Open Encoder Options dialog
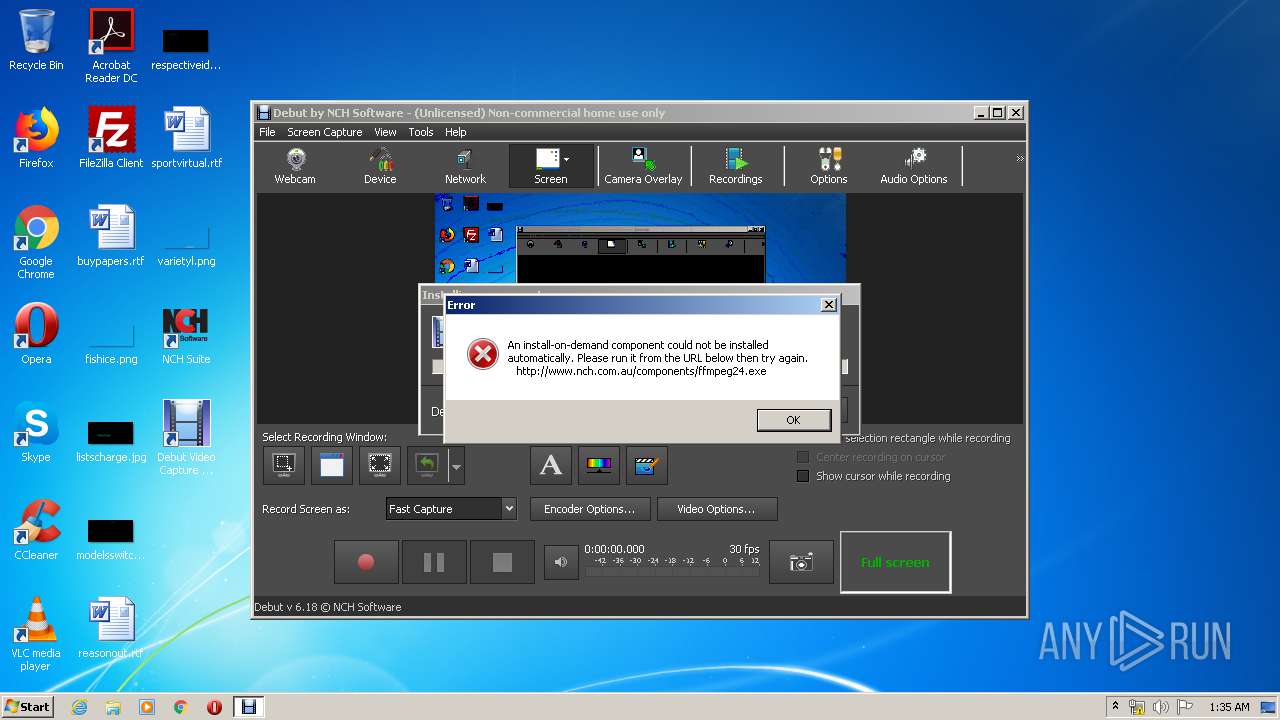Image resolution: width=1280 pixels, height=720 pixels. 589,509
